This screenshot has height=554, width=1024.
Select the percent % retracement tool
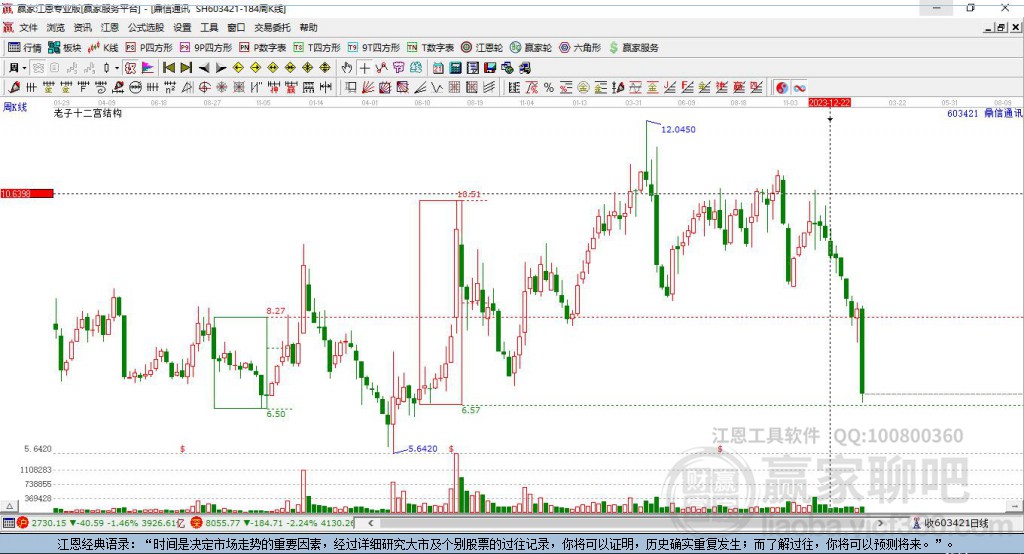[x=549, y=88]
